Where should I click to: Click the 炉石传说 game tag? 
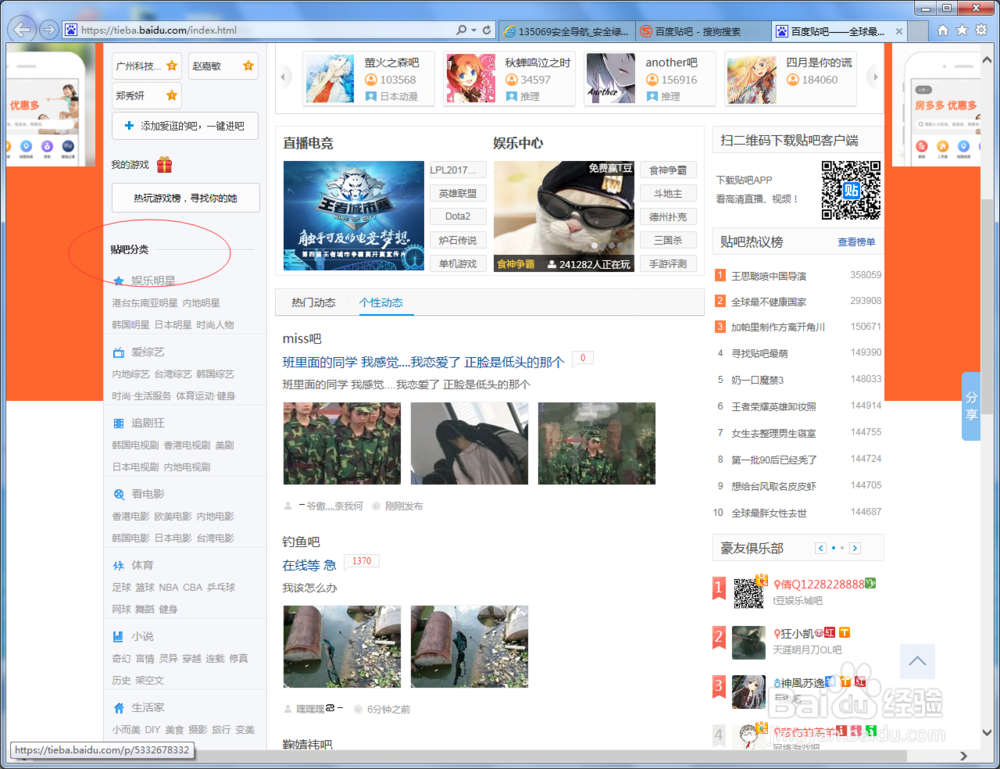click(458, 240)
